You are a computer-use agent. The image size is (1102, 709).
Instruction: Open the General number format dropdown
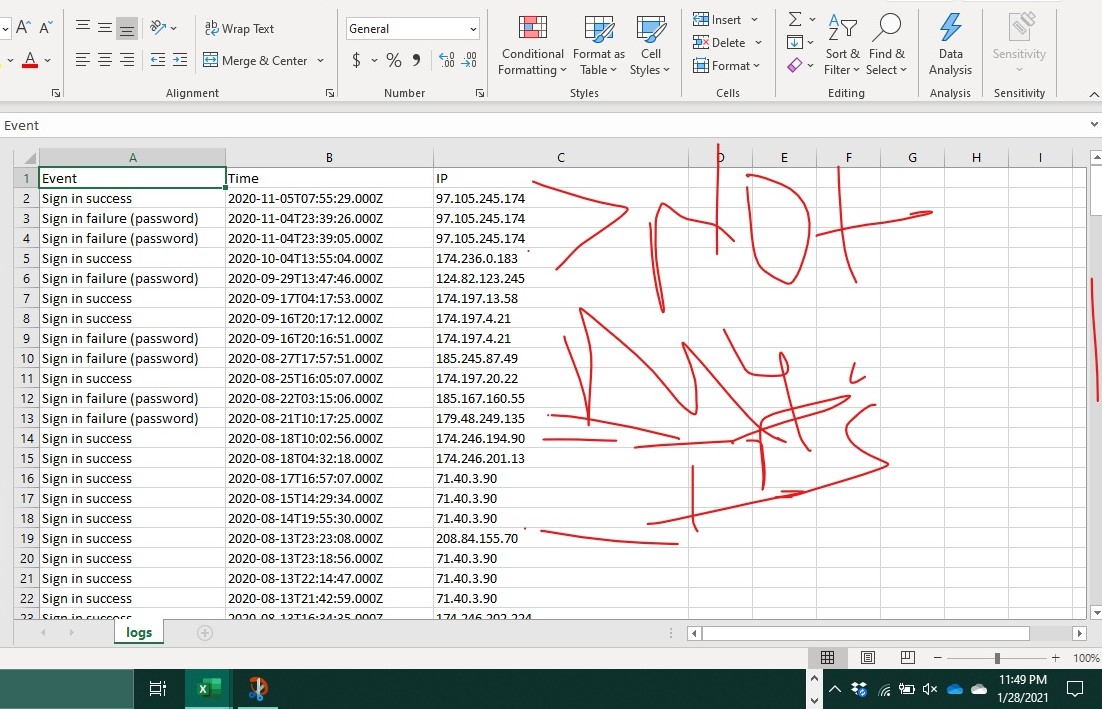click(413, 29)
